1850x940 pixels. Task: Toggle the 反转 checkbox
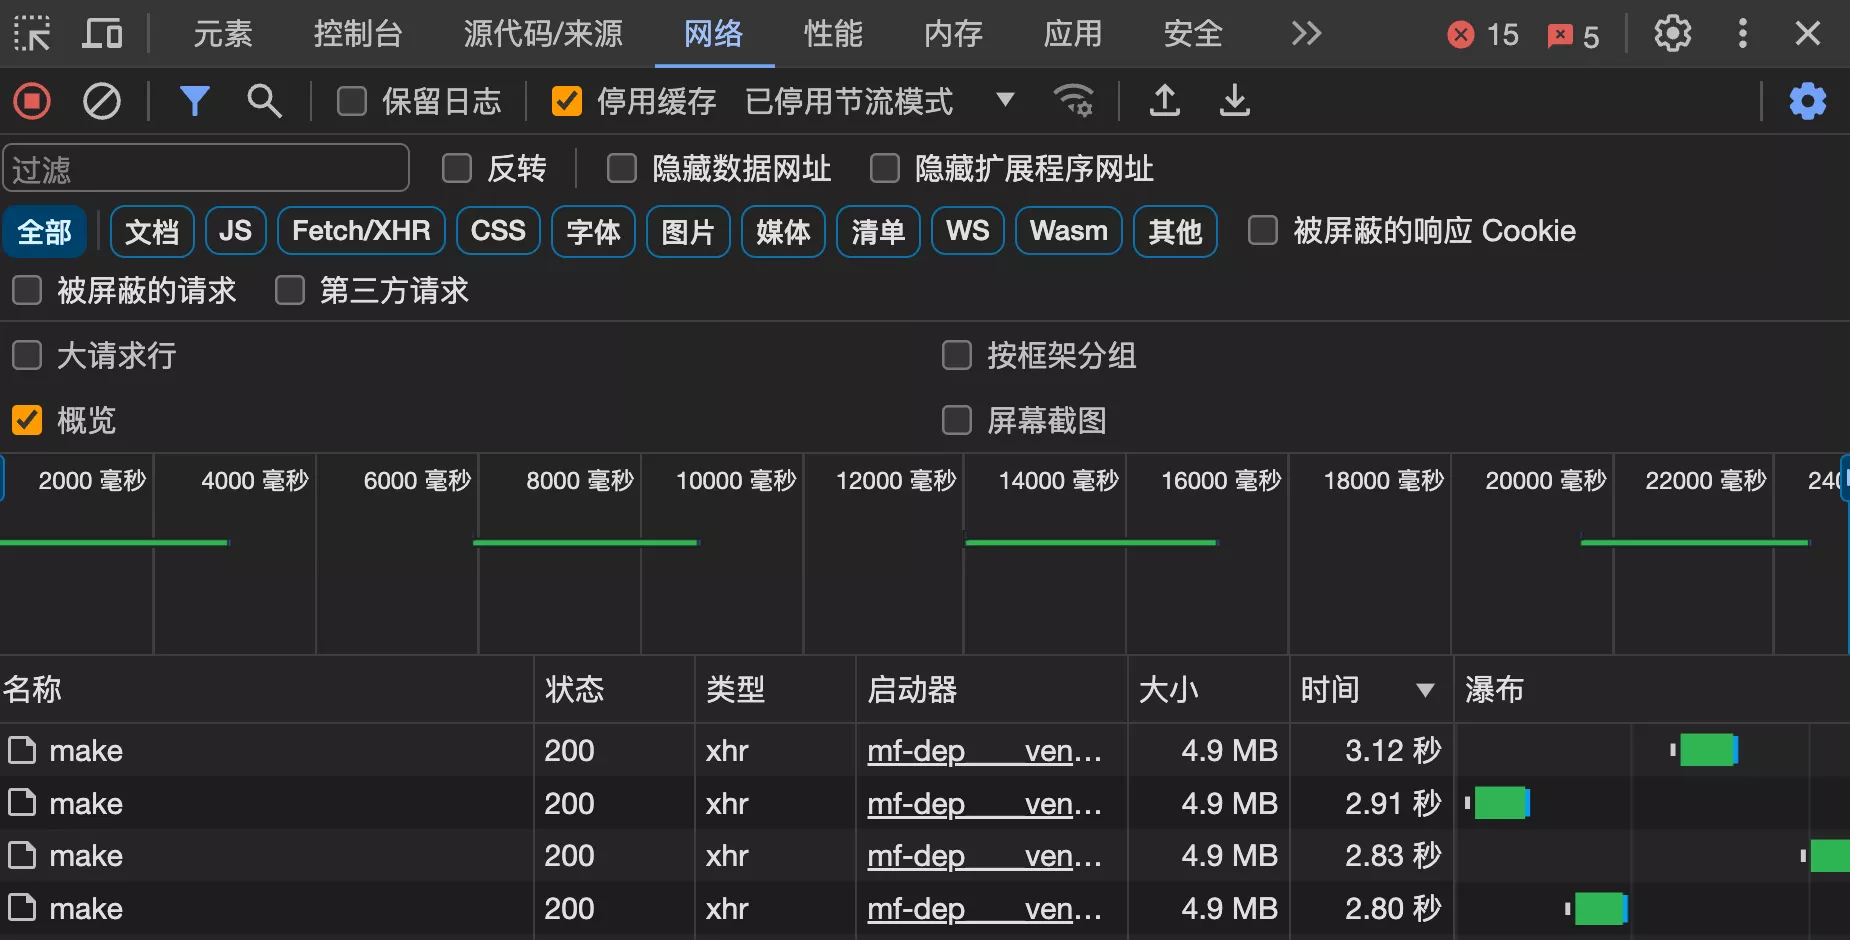(457, 168)
